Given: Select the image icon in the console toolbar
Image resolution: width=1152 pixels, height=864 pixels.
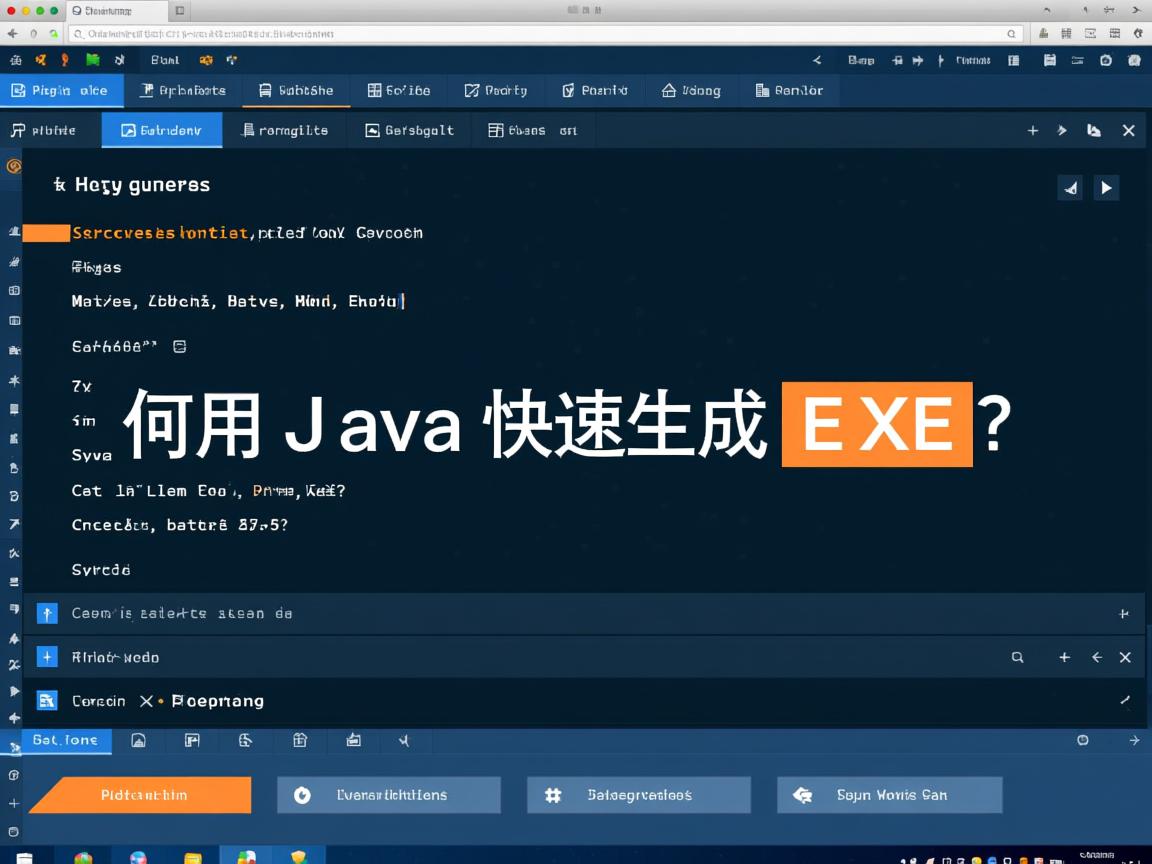Looking at the screenshot, I should [x=138, y=740].
